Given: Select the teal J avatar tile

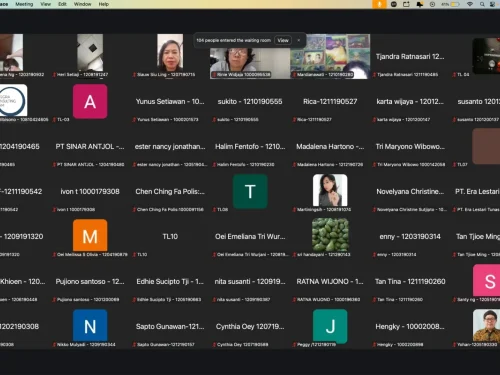Looking at the screenshot, I should click(x=330, y=326).
